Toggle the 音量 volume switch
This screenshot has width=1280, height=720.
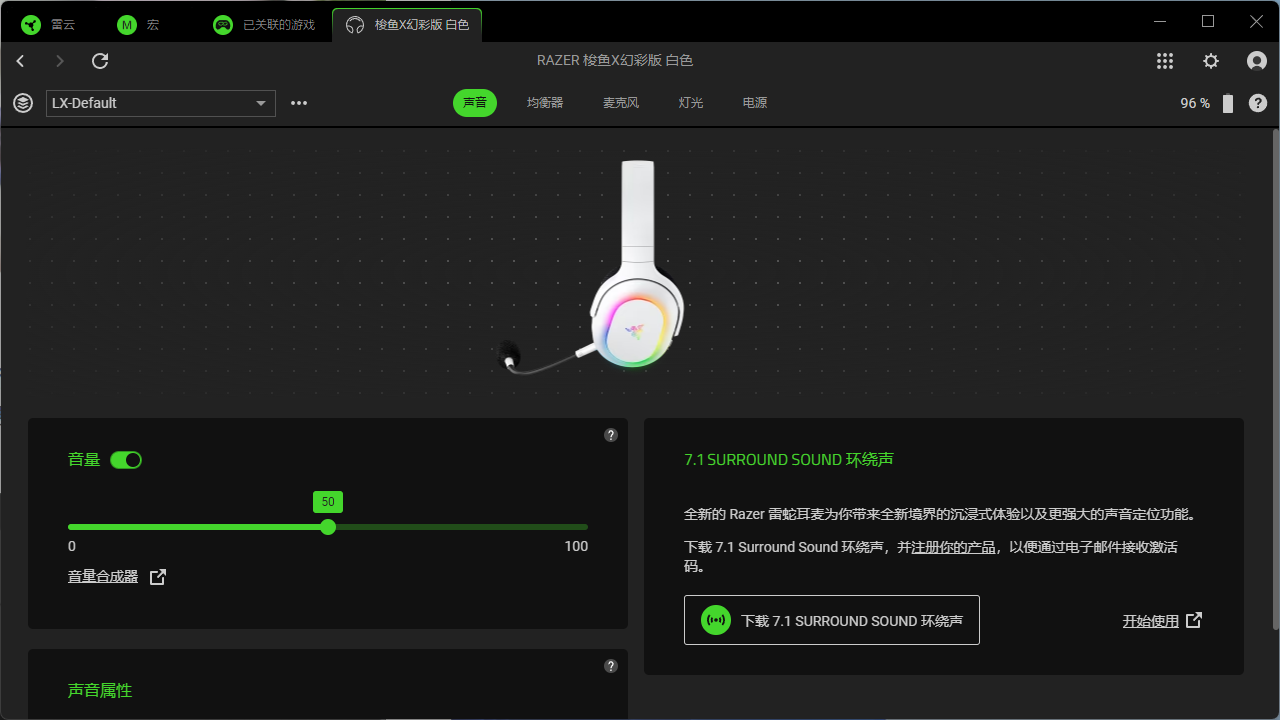click(126, 460)
